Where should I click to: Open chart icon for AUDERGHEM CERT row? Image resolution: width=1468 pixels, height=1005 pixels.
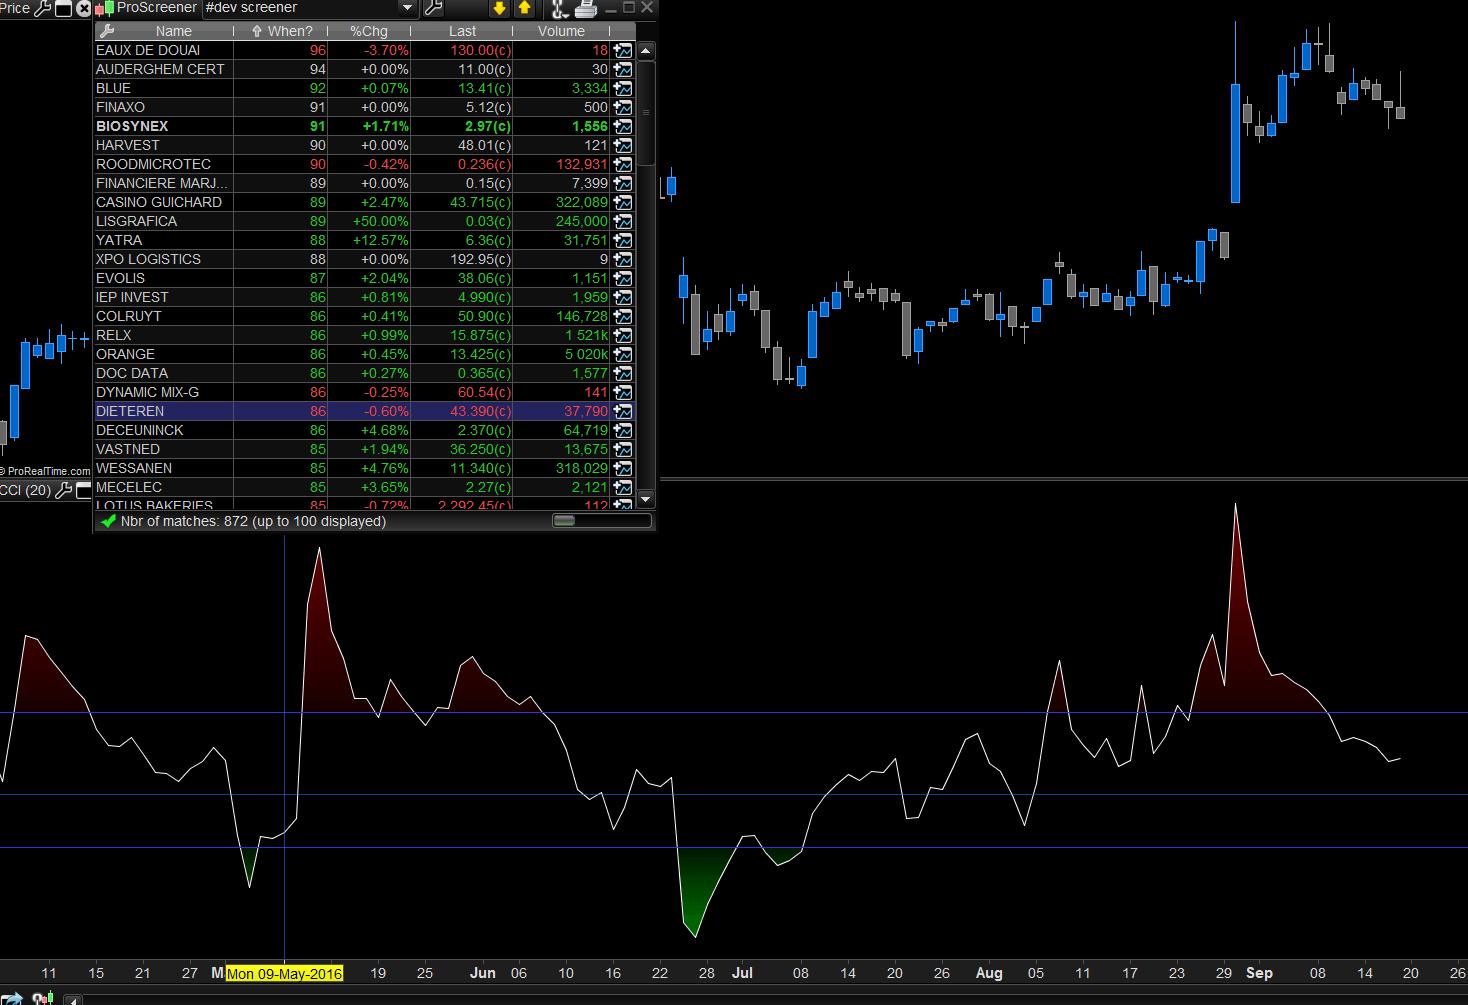[x=623, y=69]
